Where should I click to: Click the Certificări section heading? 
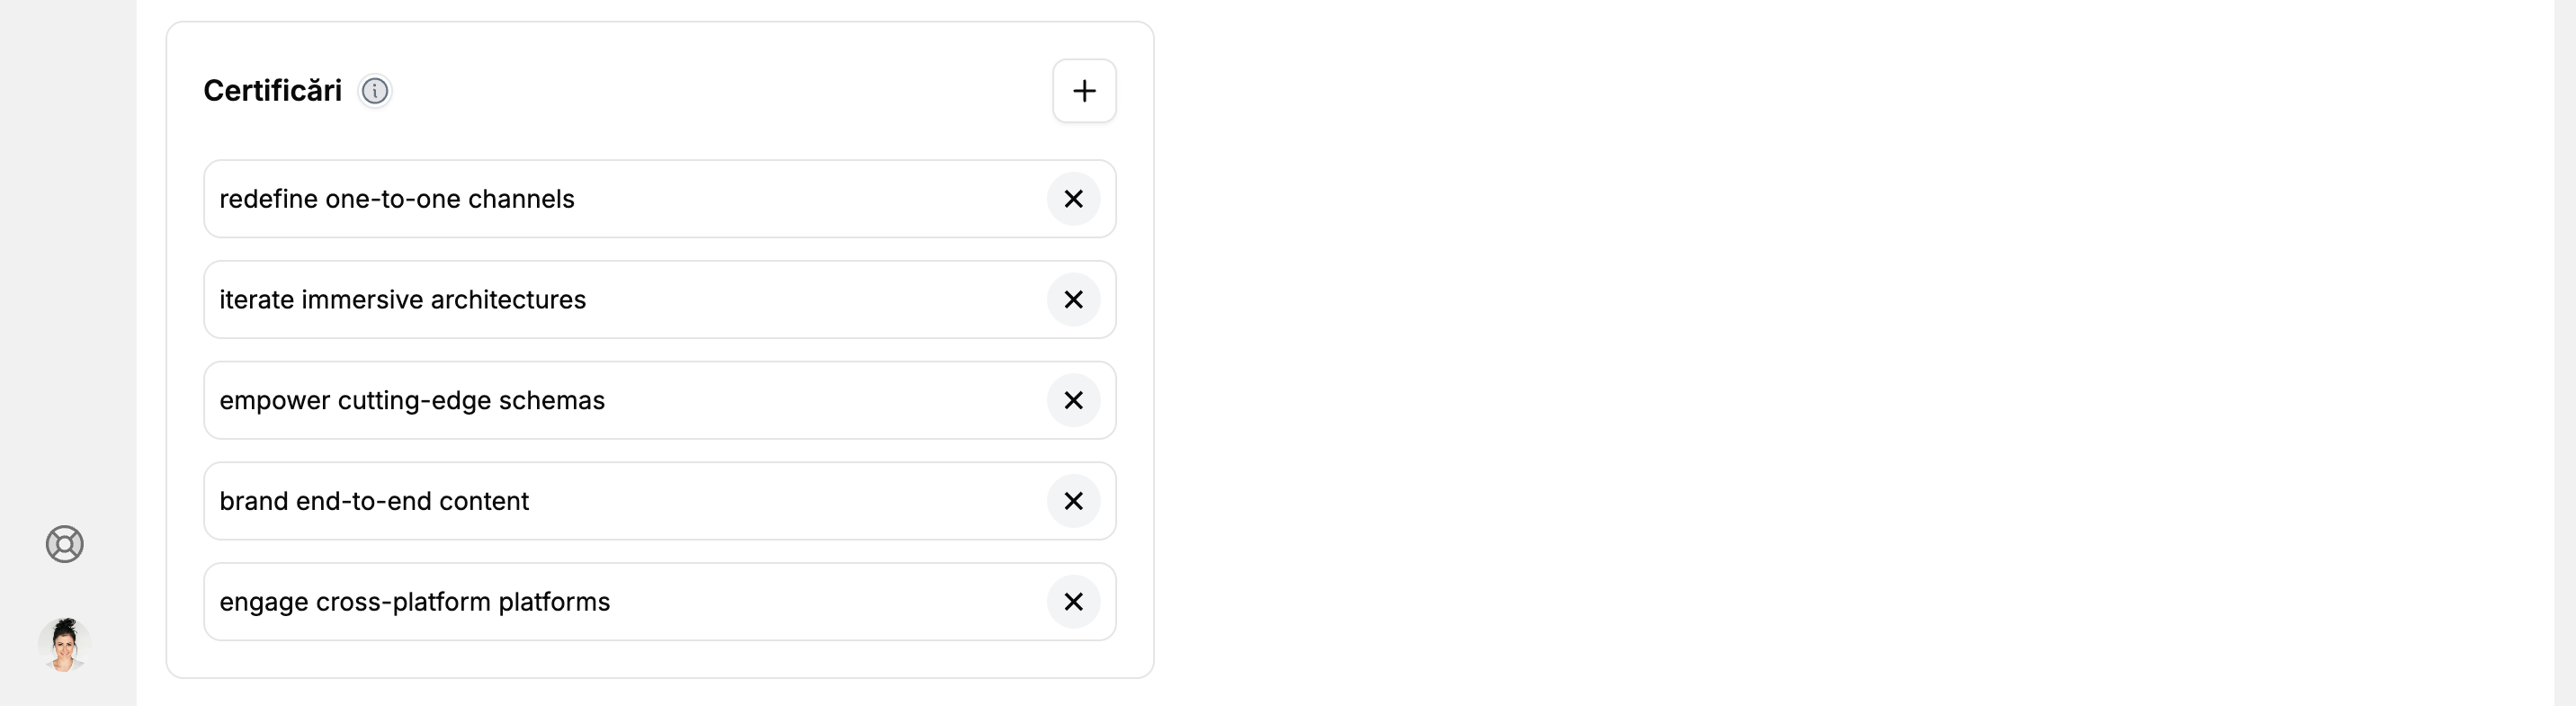[272, 91]
